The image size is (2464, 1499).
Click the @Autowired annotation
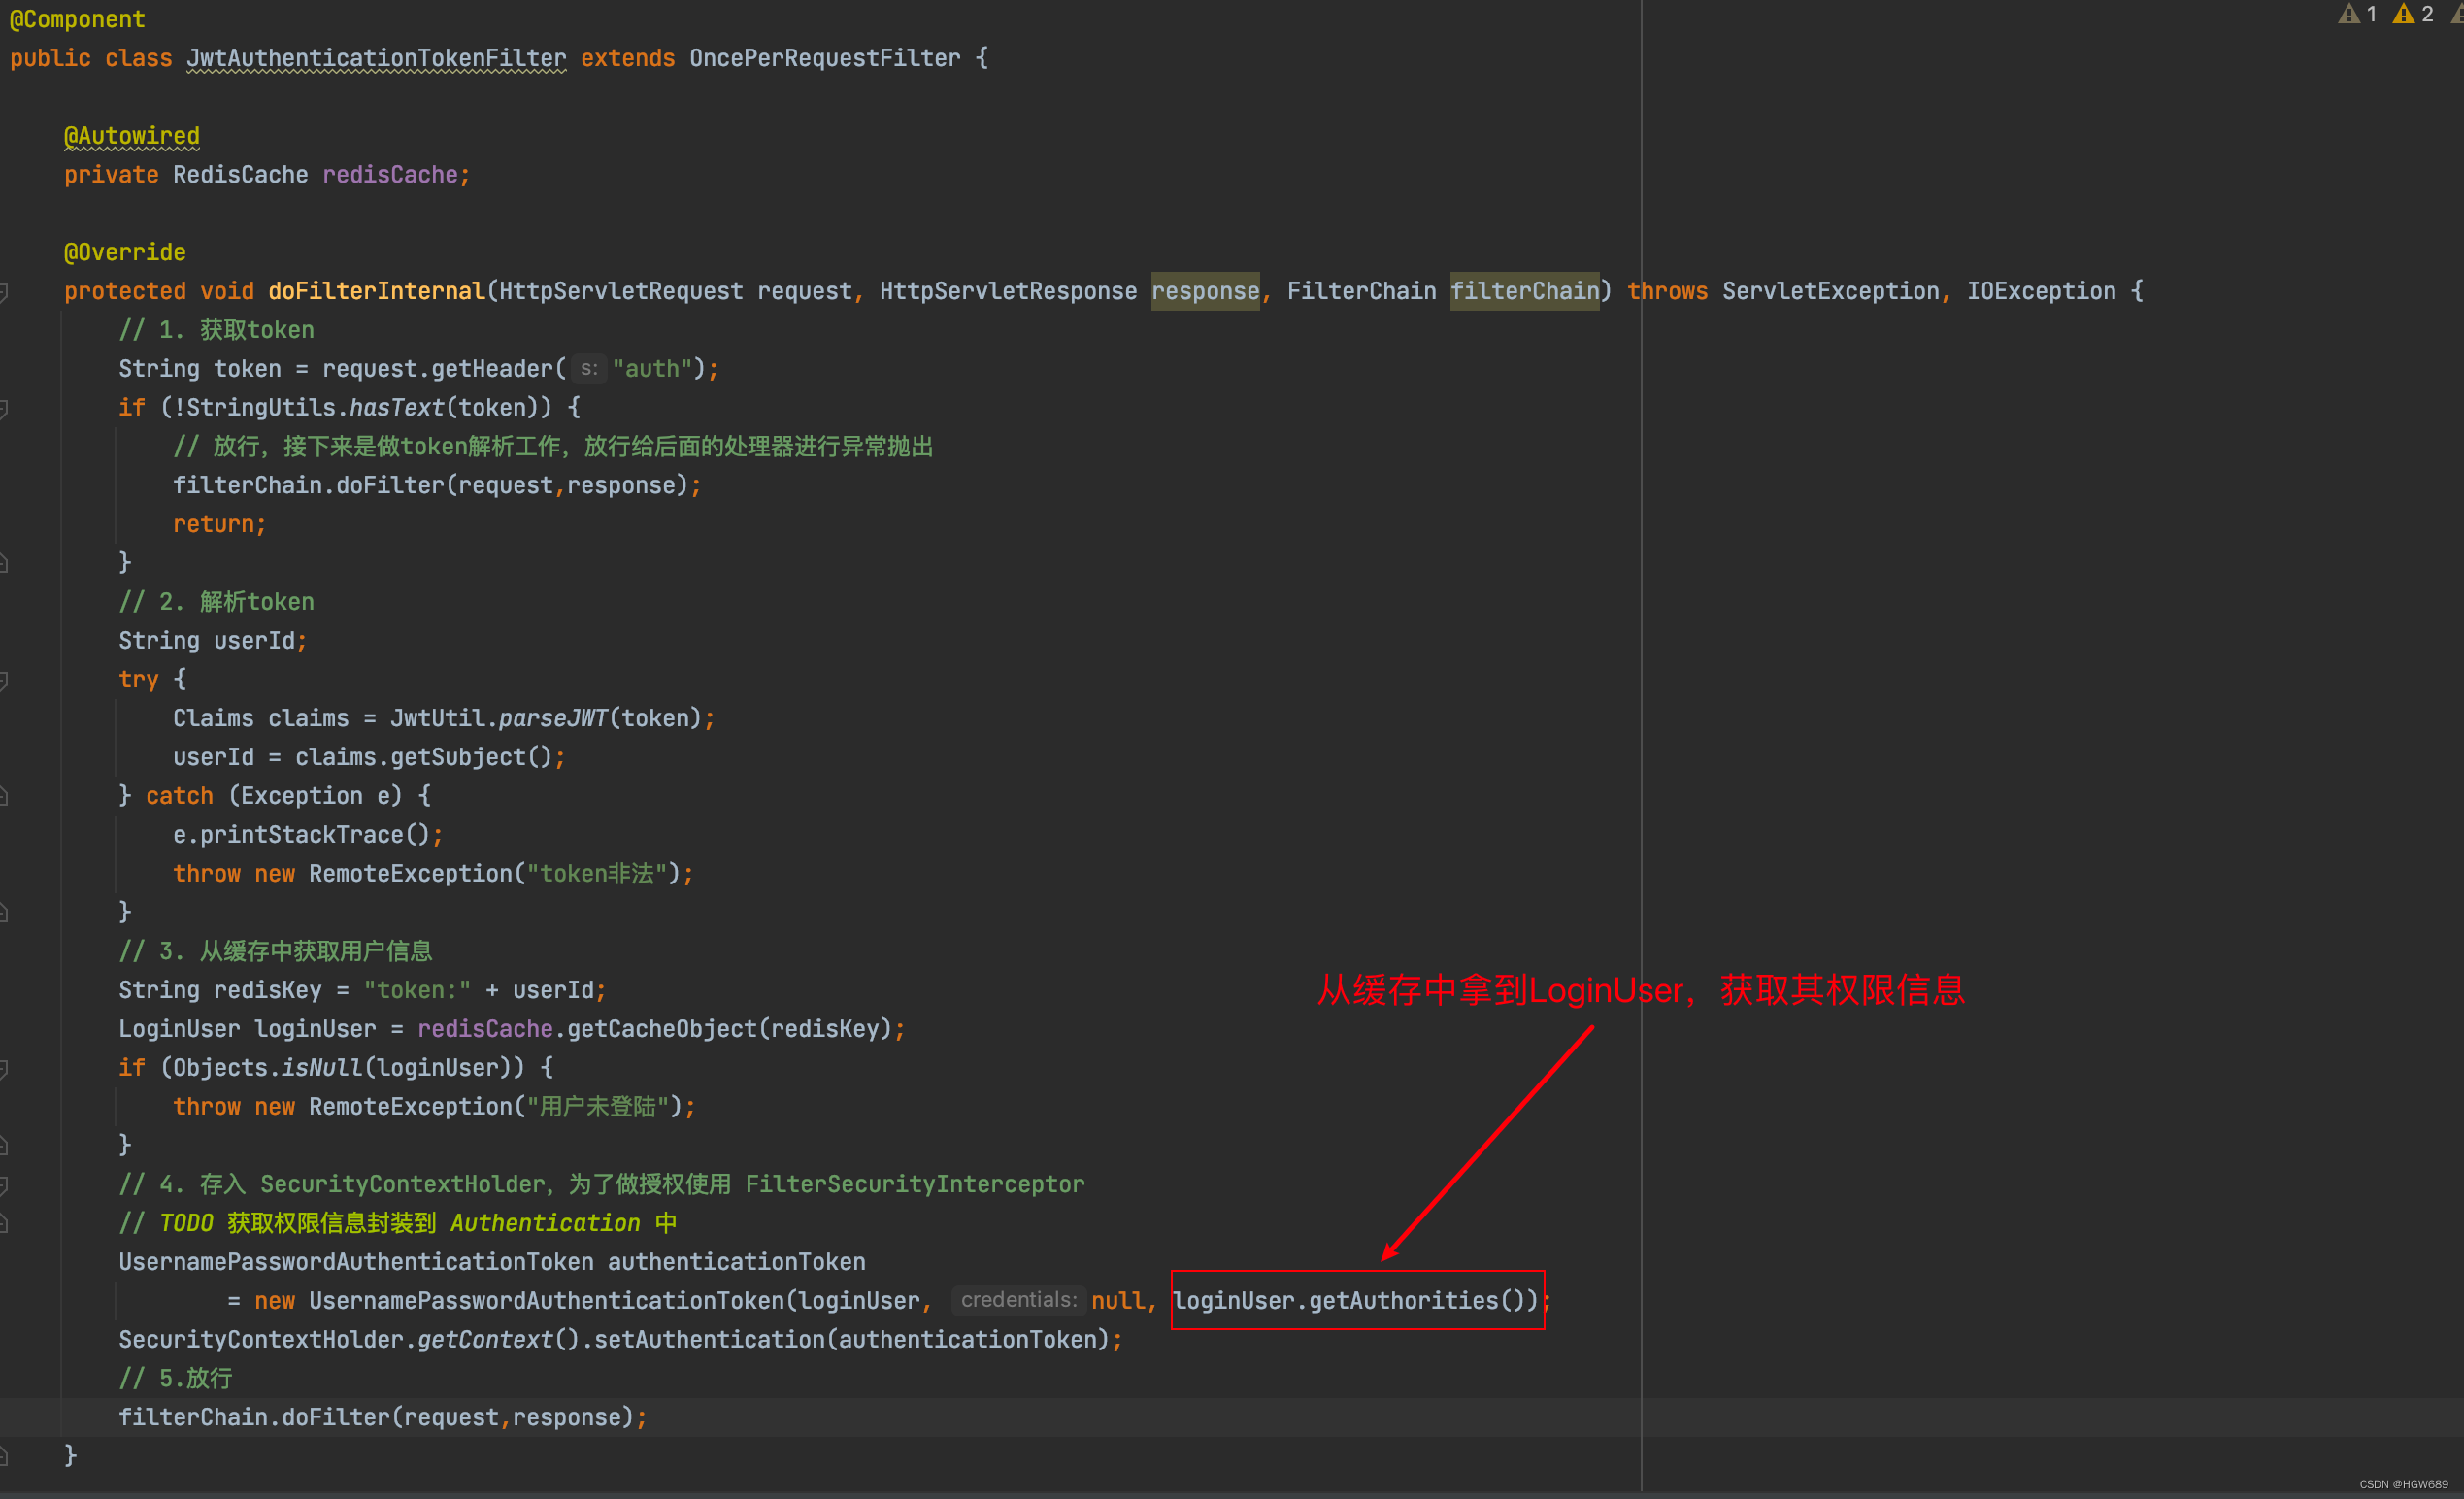tap(131, 135)
